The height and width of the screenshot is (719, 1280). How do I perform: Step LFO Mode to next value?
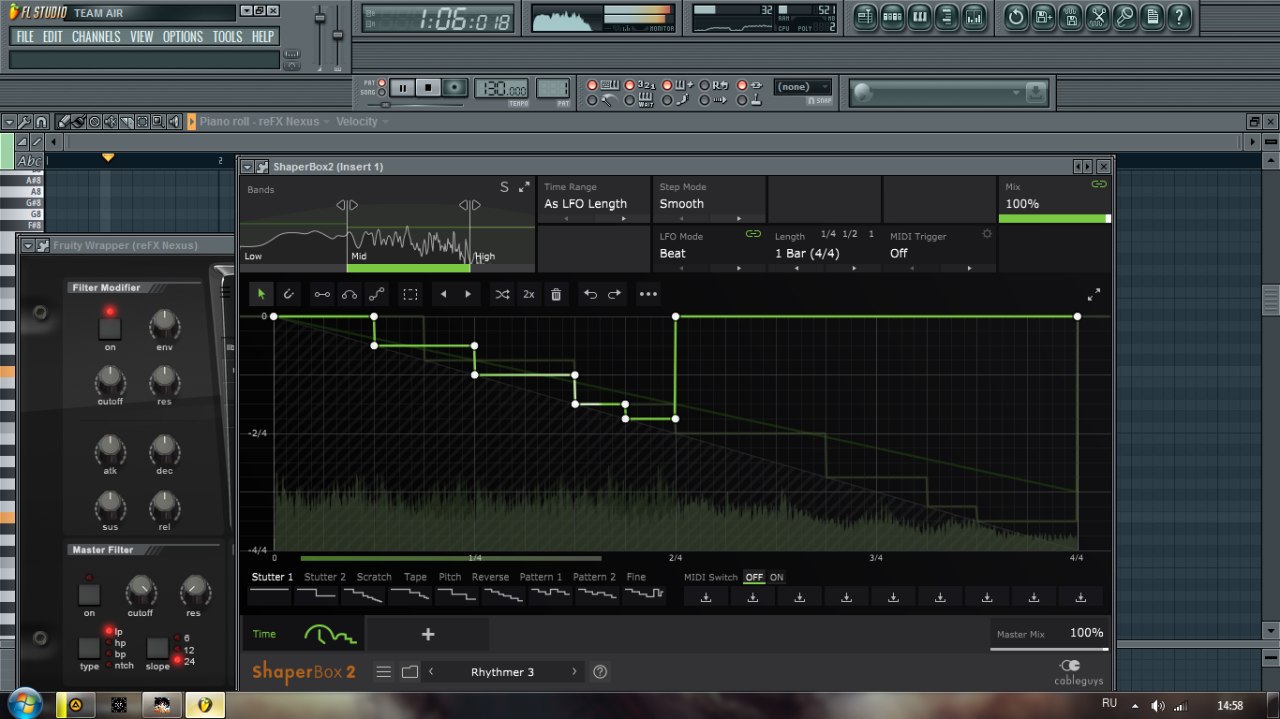click(739, 268)
